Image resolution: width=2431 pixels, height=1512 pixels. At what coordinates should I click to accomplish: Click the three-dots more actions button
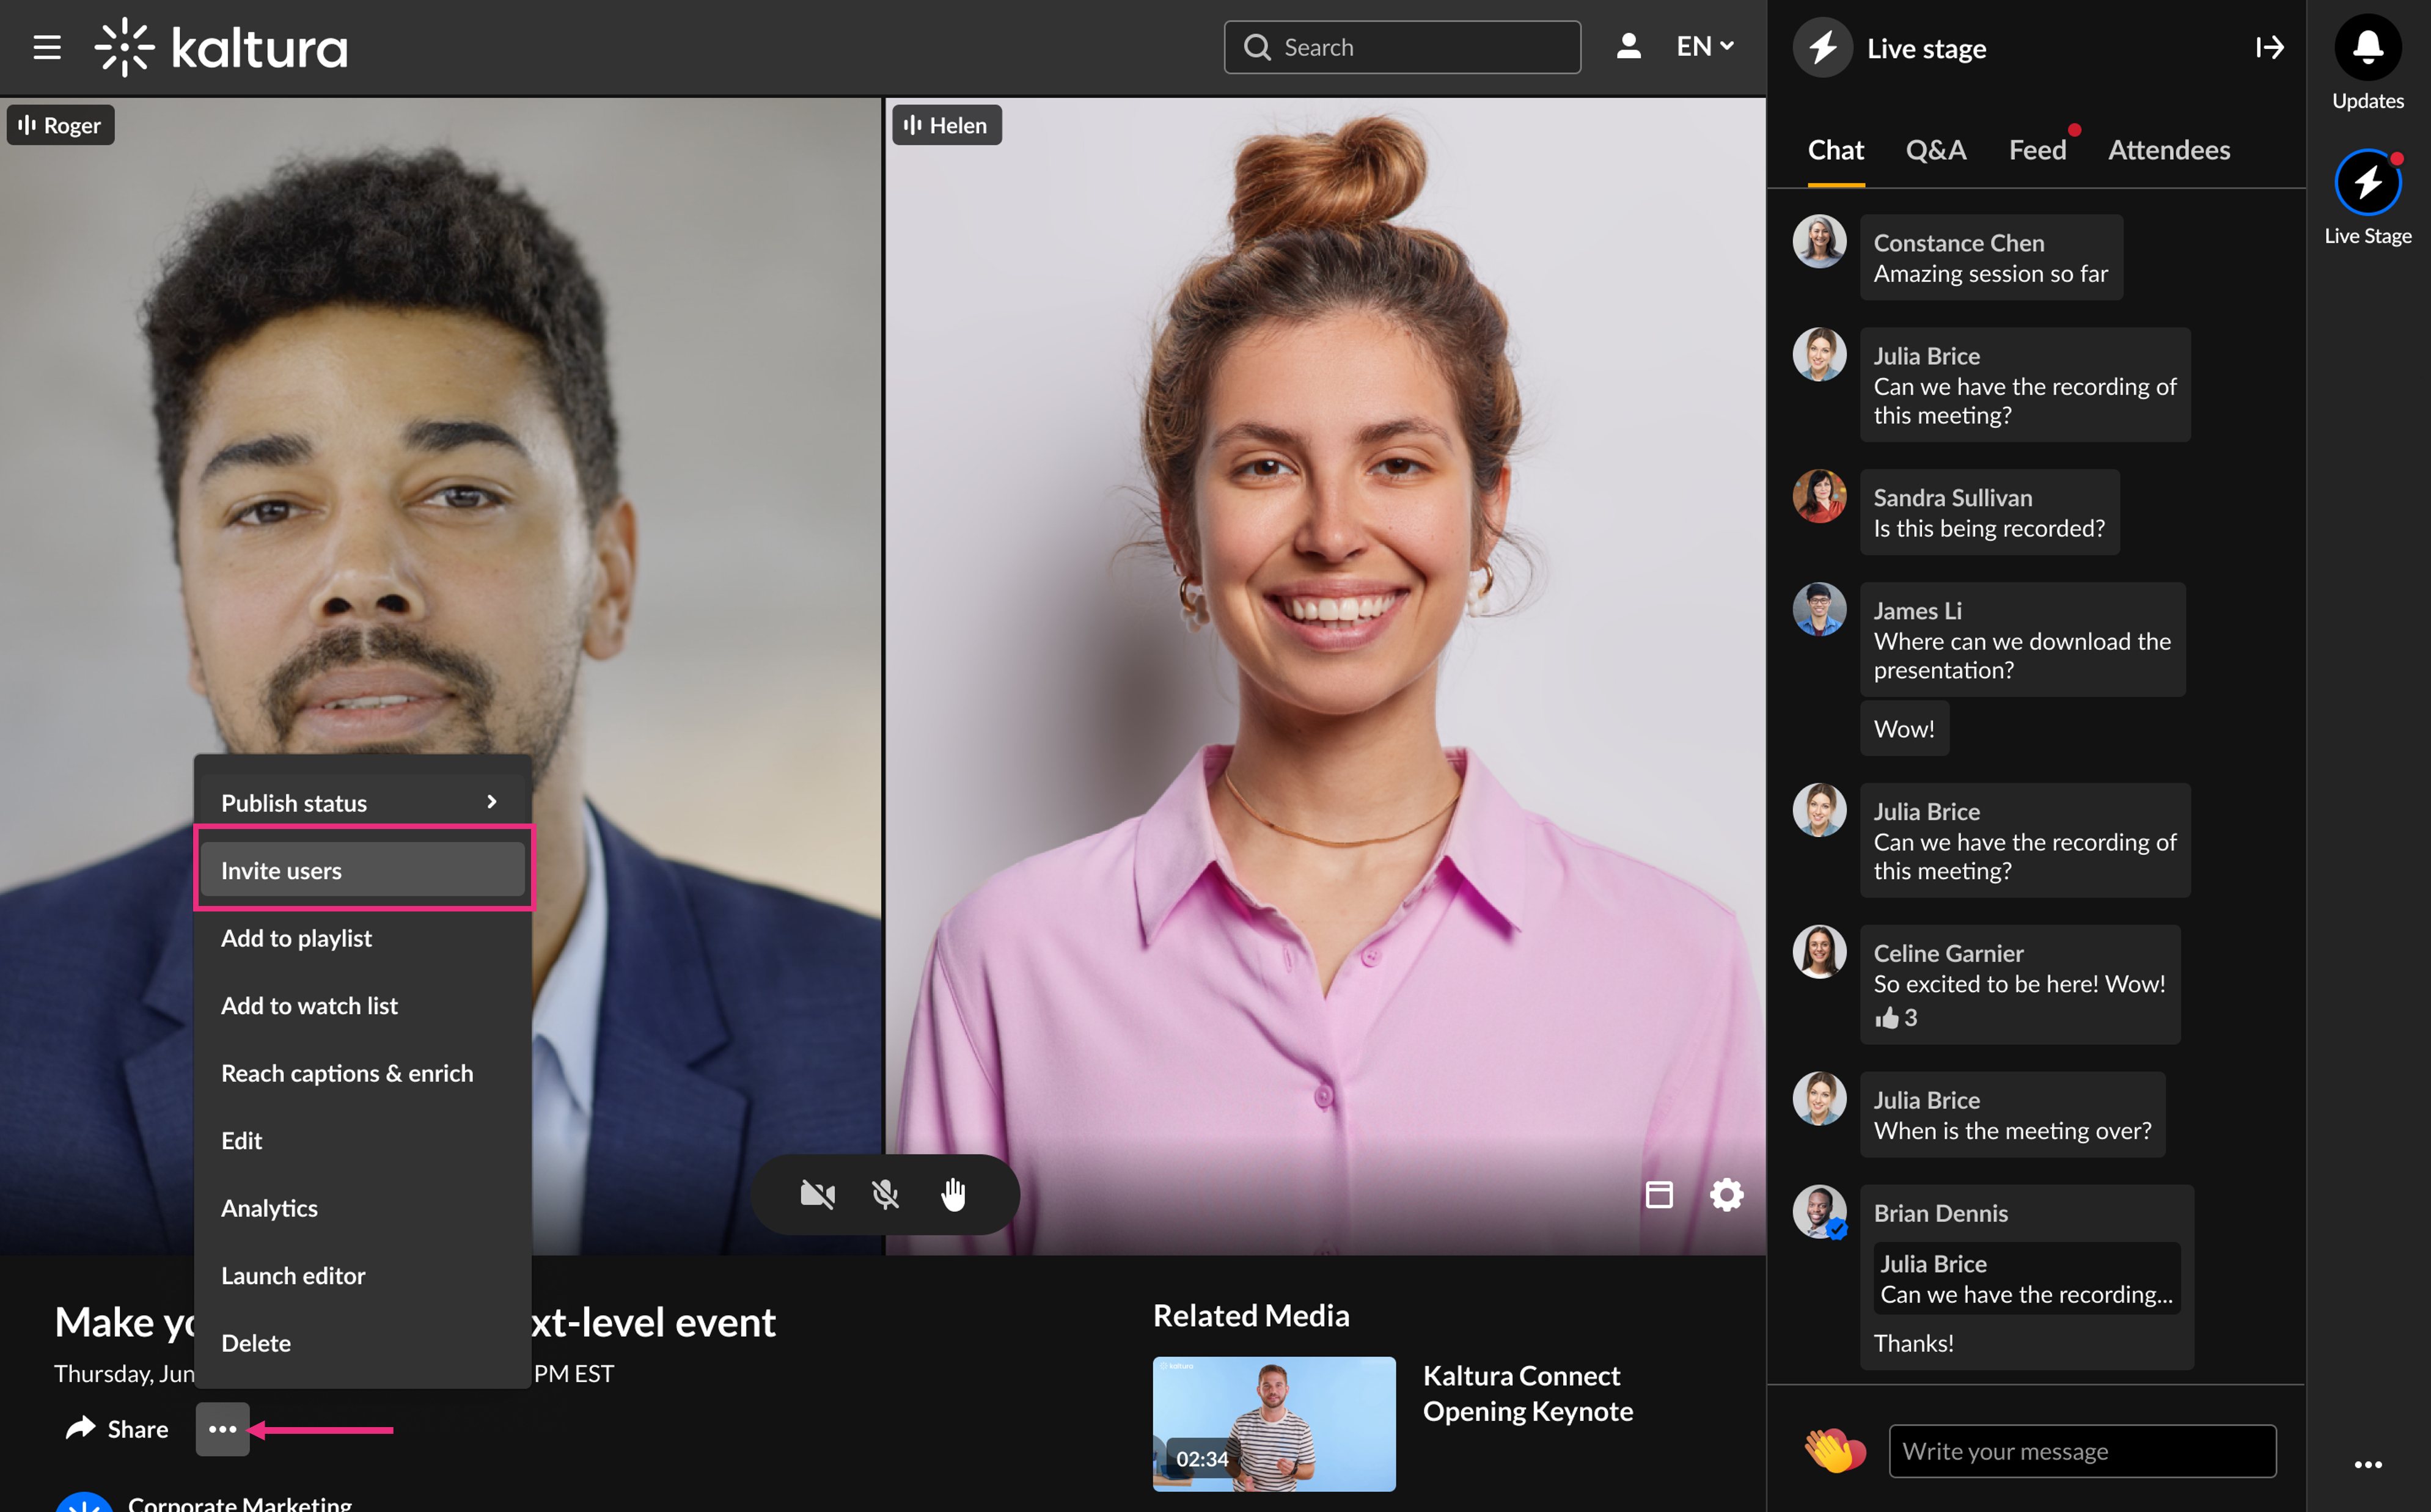pos(222,1429)
